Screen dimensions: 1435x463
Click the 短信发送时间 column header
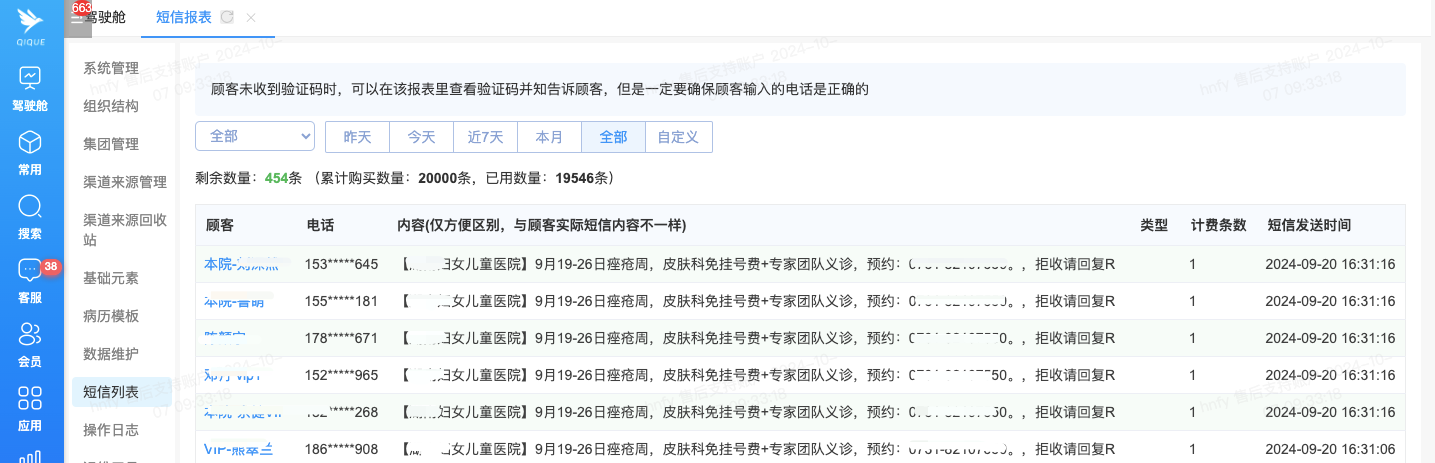tap(1309, 225)
